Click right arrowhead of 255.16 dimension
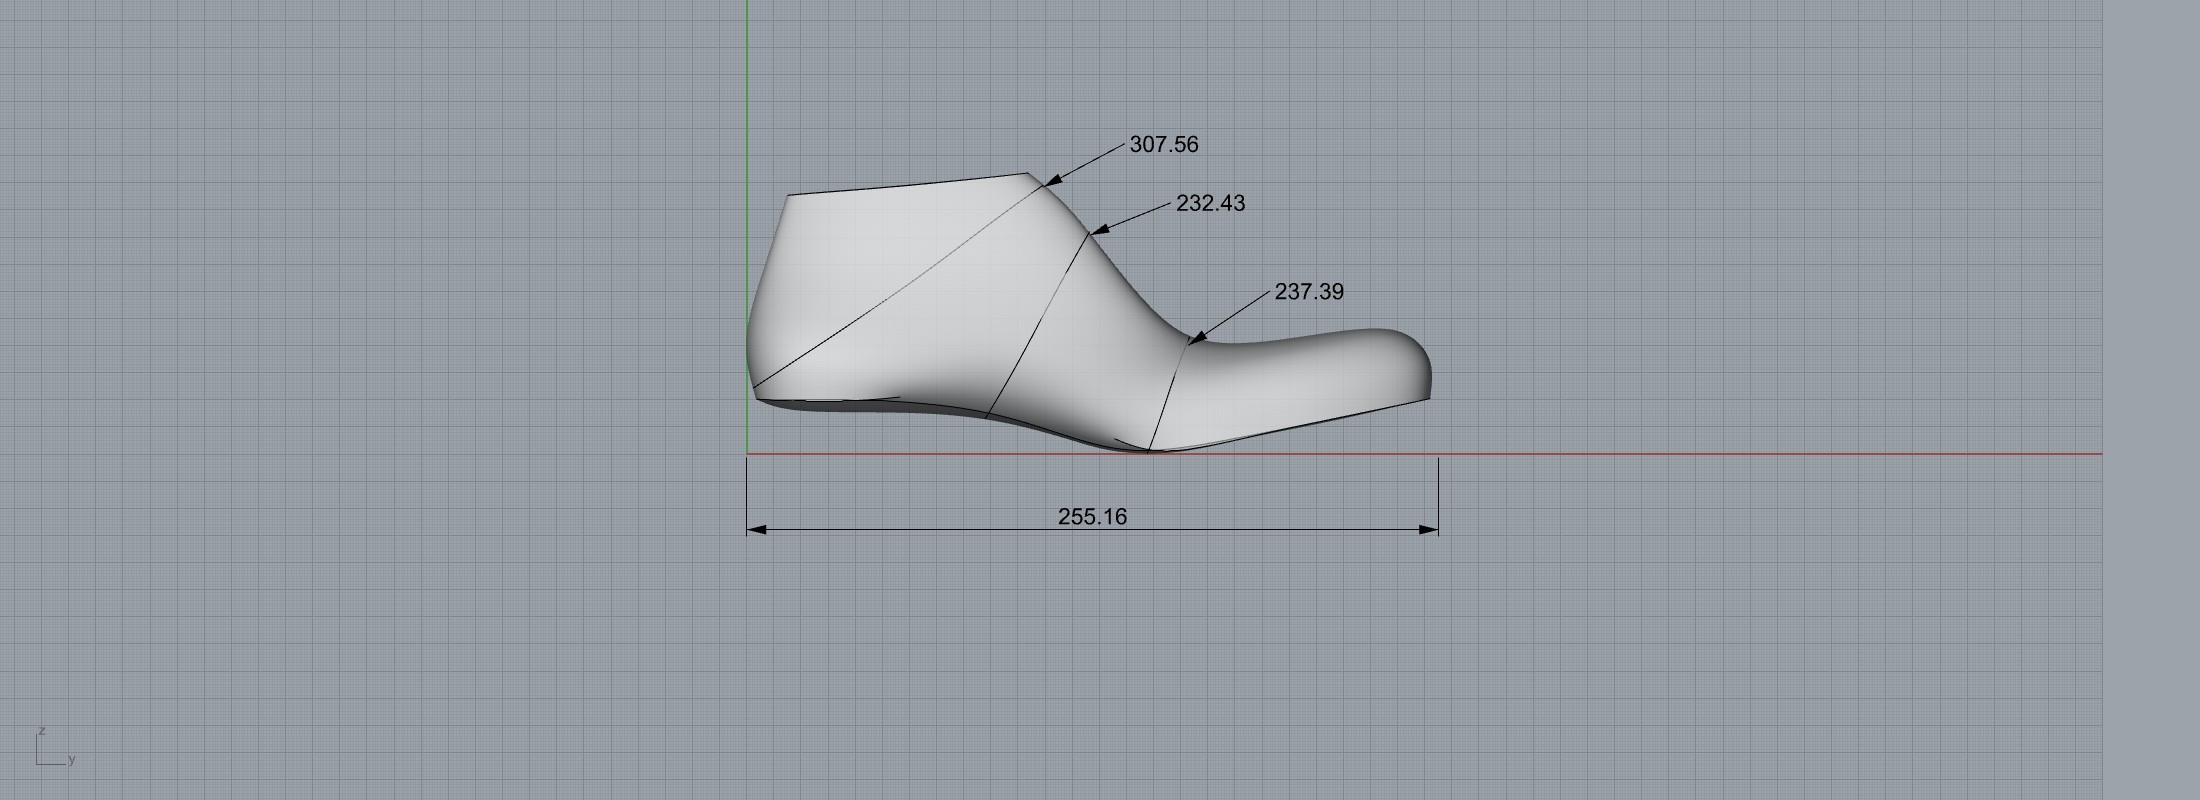Viewport: 2200px width, 800px height. [x=1429, y=529]
